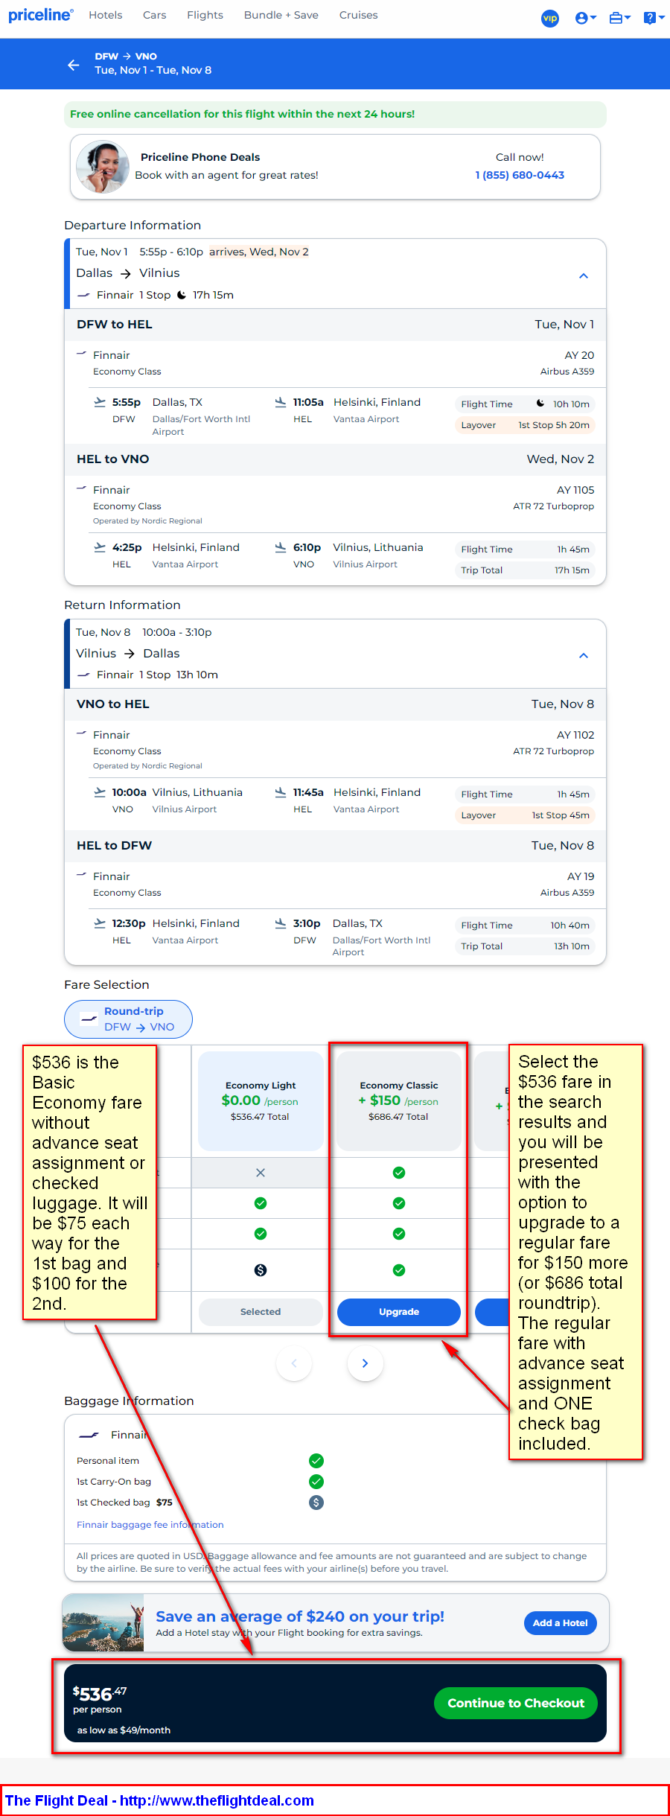
Task: Click the Finnair logo for flight AY 1105
Action: coord(82,489)
